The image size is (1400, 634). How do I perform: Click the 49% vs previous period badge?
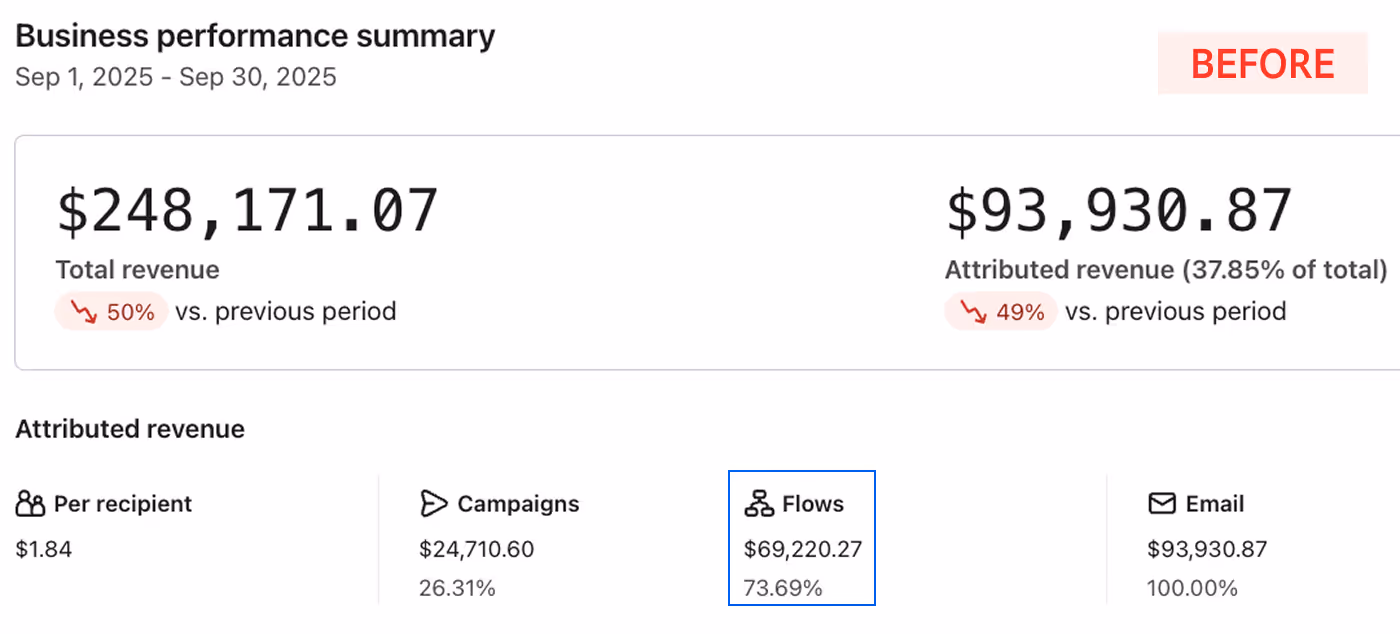(1000, 311)
